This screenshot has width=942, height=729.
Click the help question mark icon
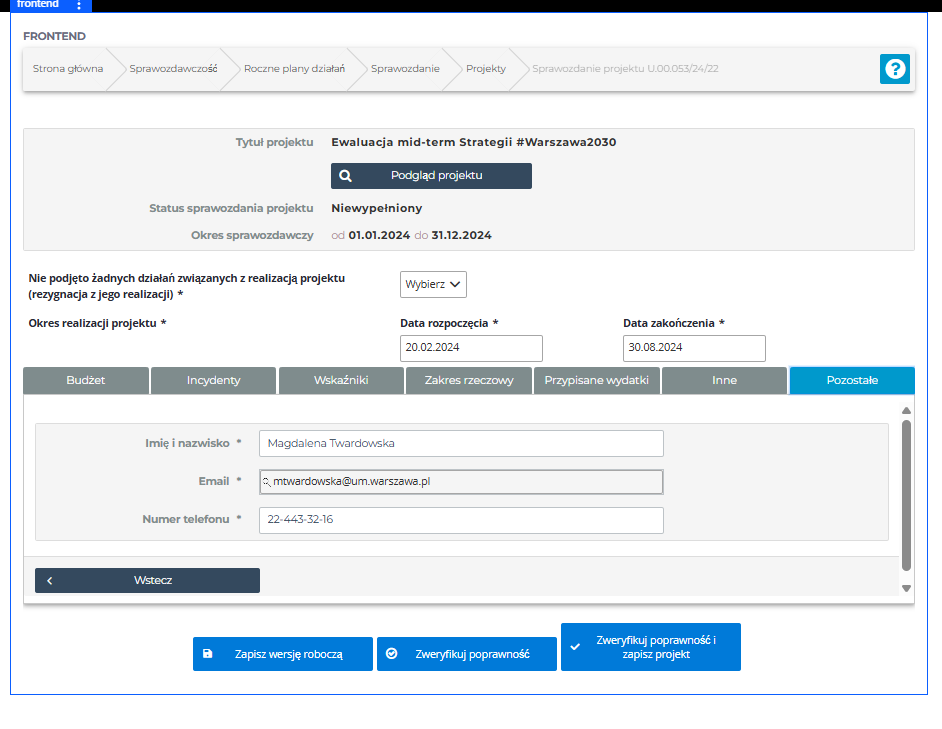(894, 69)
